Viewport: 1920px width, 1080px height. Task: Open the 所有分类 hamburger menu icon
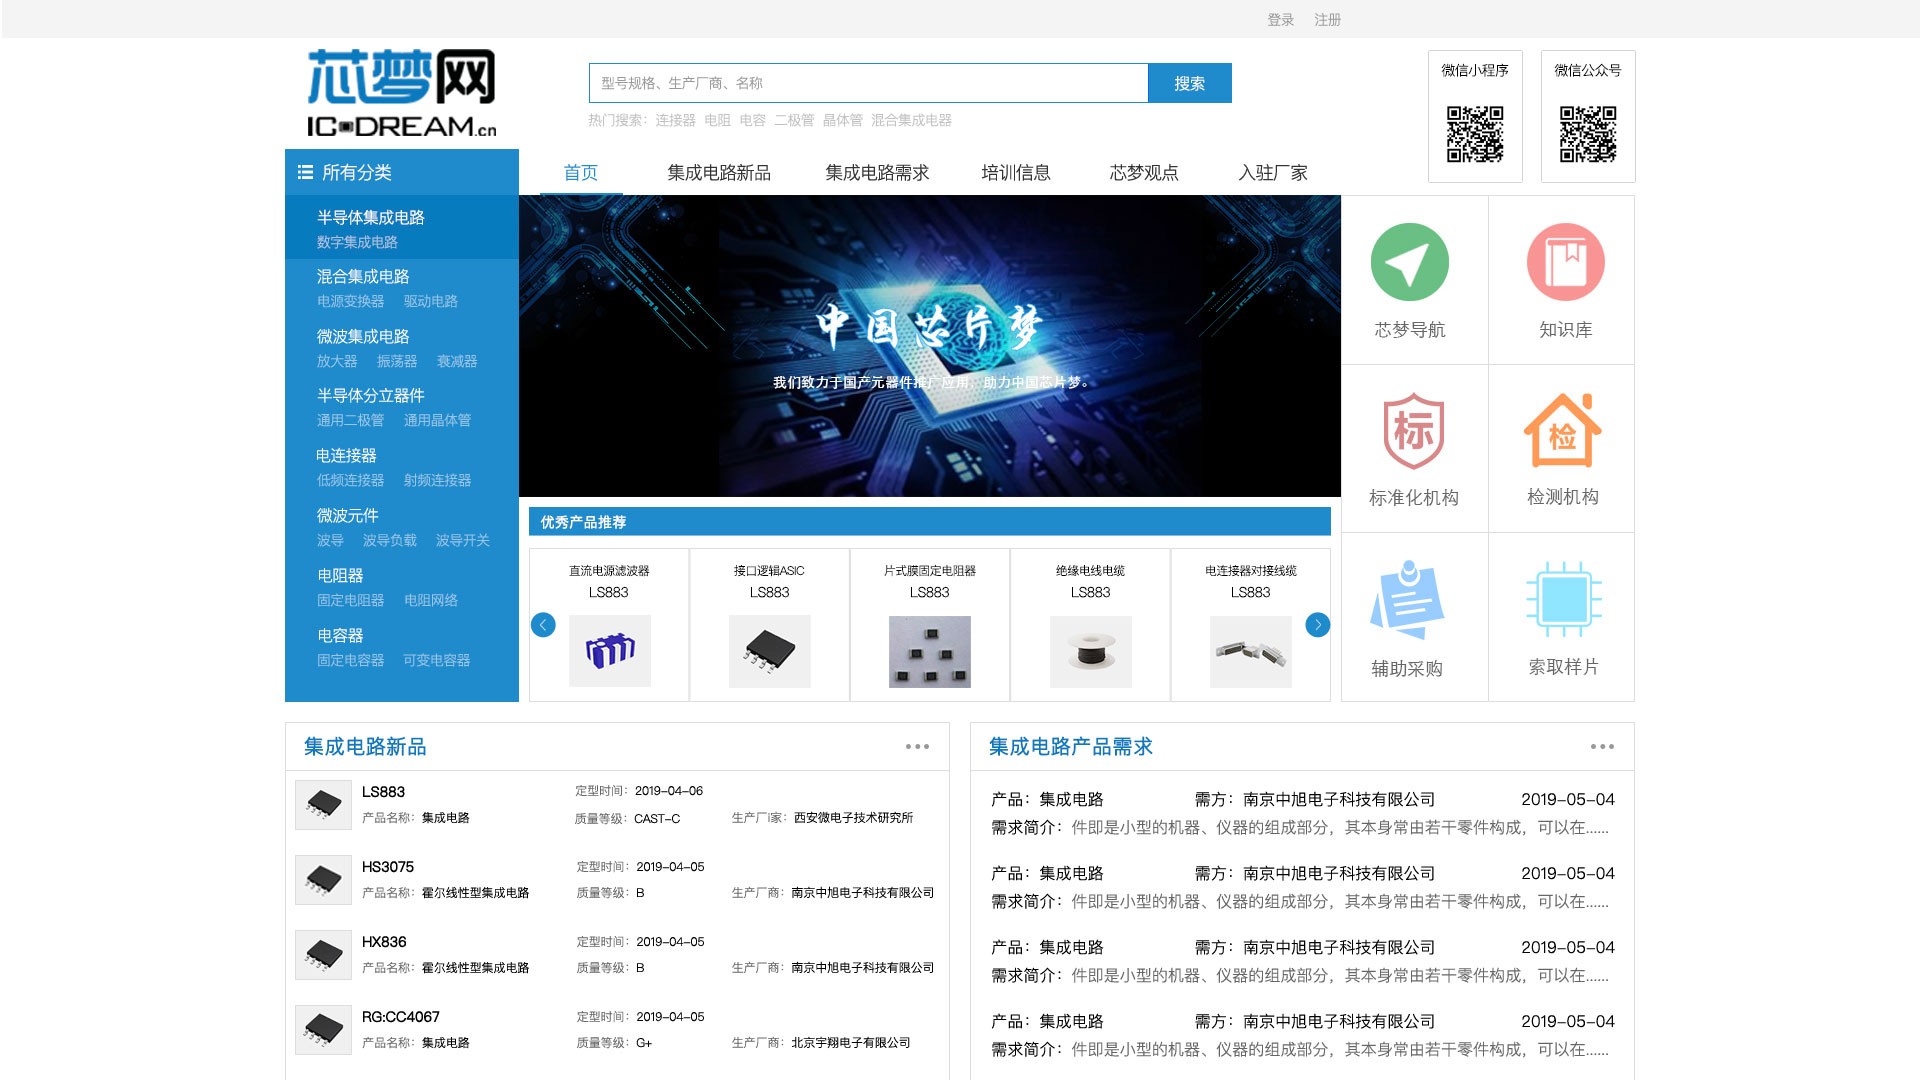(305, 172)
